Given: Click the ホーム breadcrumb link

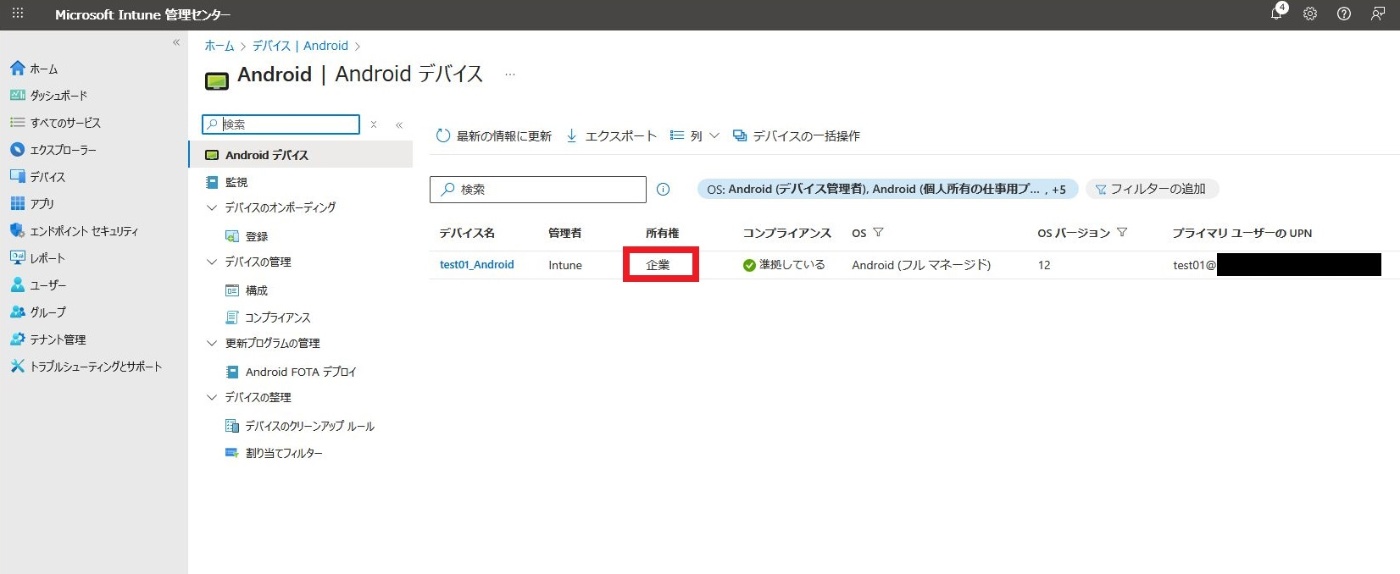Looking at the screenshot, I should point(219,46).
